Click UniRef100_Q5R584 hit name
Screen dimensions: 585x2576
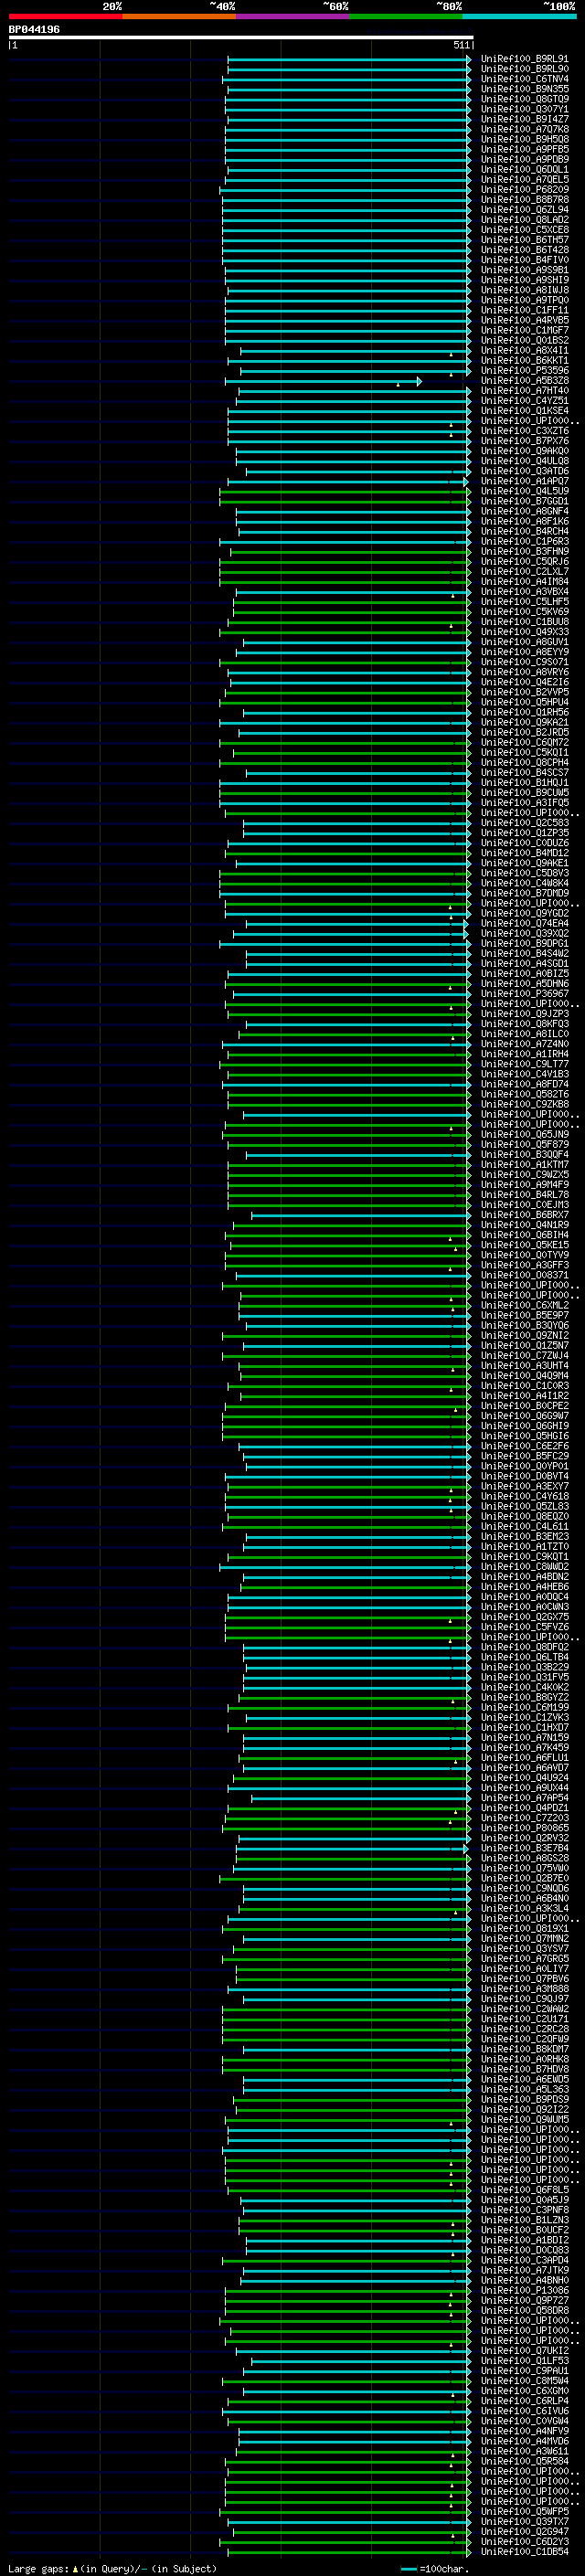pos(524,2461)
